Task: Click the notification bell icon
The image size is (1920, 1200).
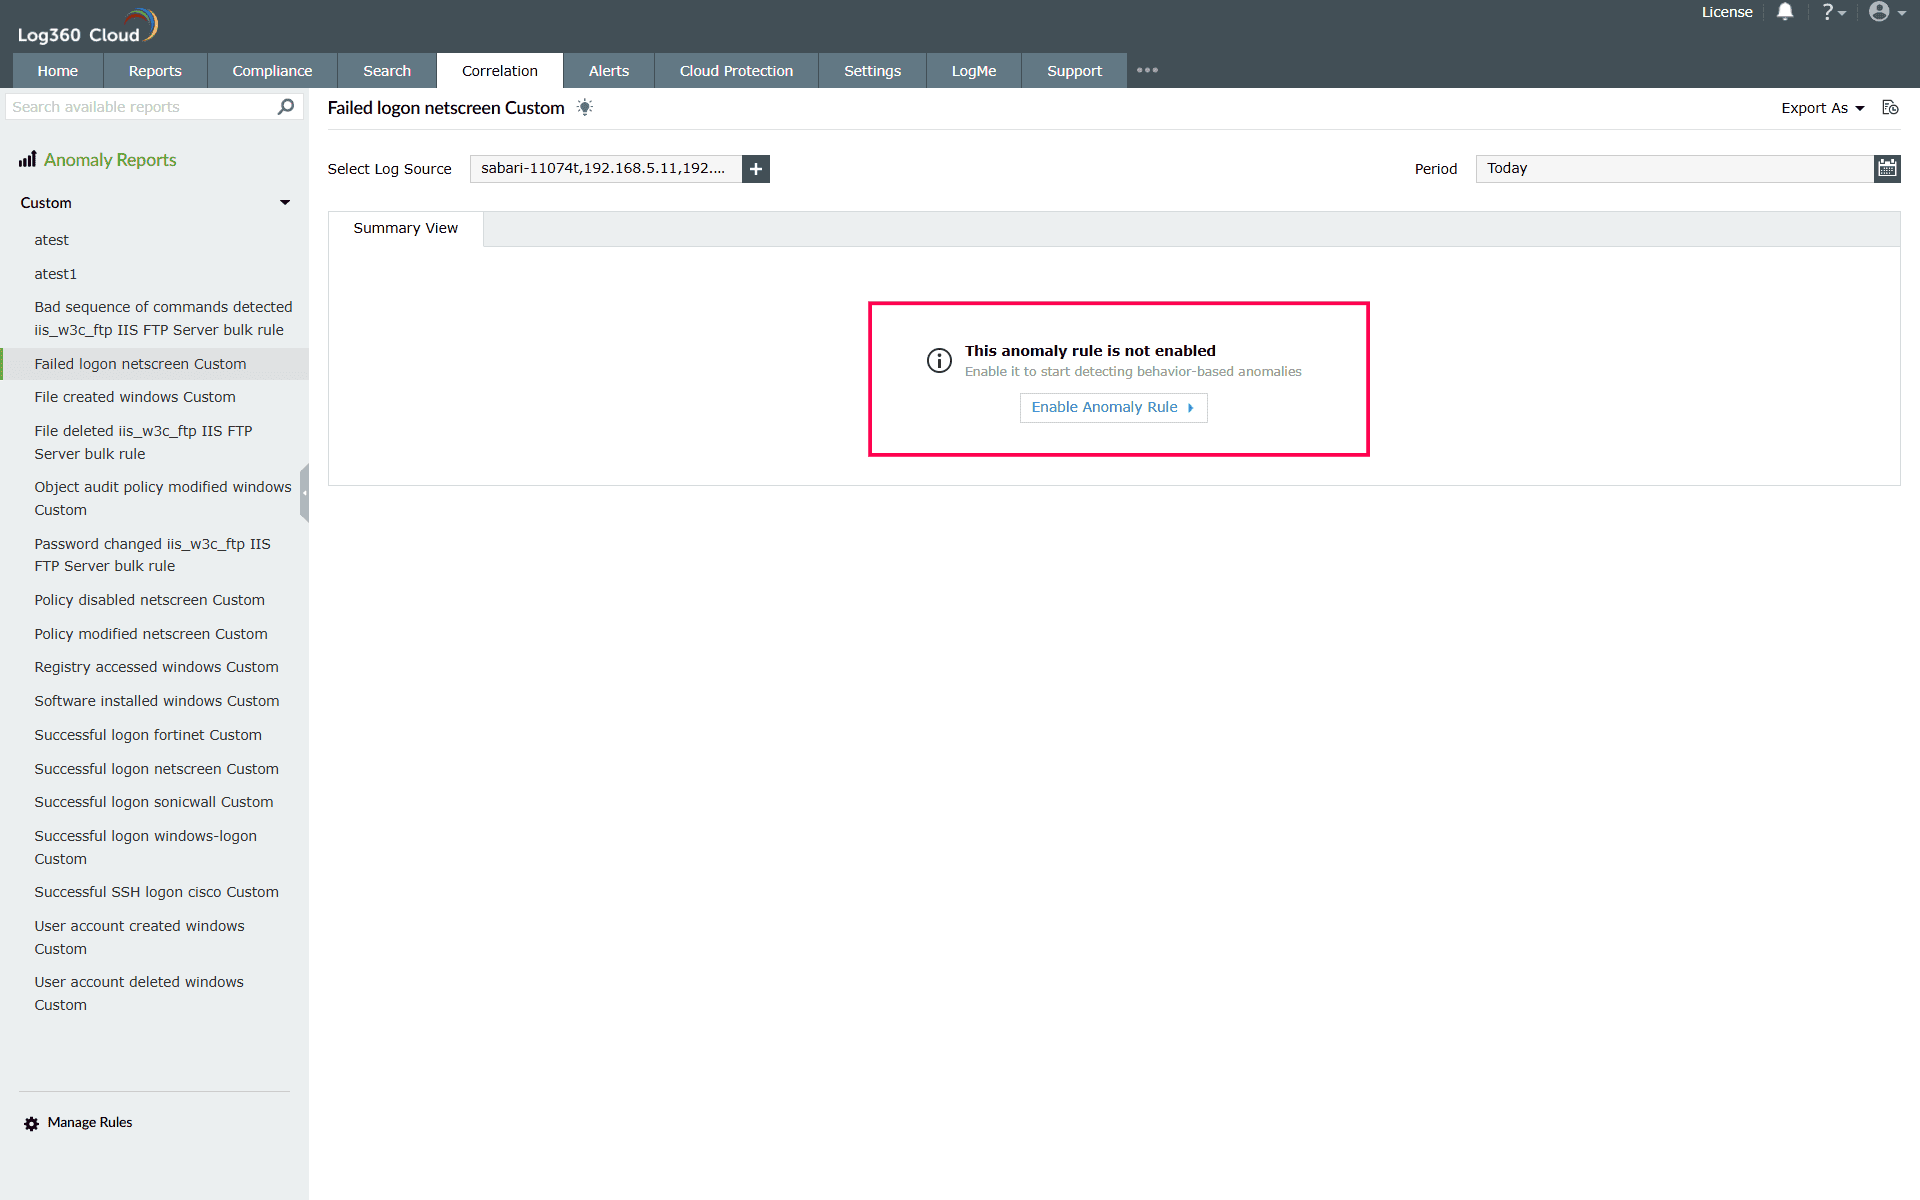Action: [x=1785, y=12]
